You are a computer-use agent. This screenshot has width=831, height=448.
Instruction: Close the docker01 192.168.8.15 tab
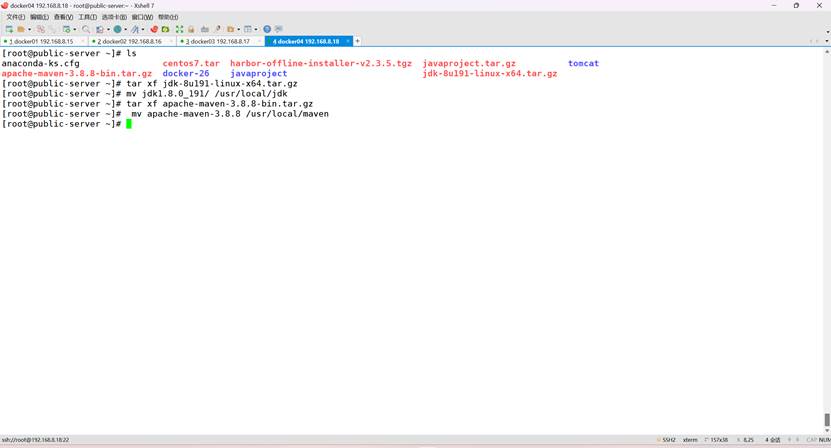click(82, 41)
